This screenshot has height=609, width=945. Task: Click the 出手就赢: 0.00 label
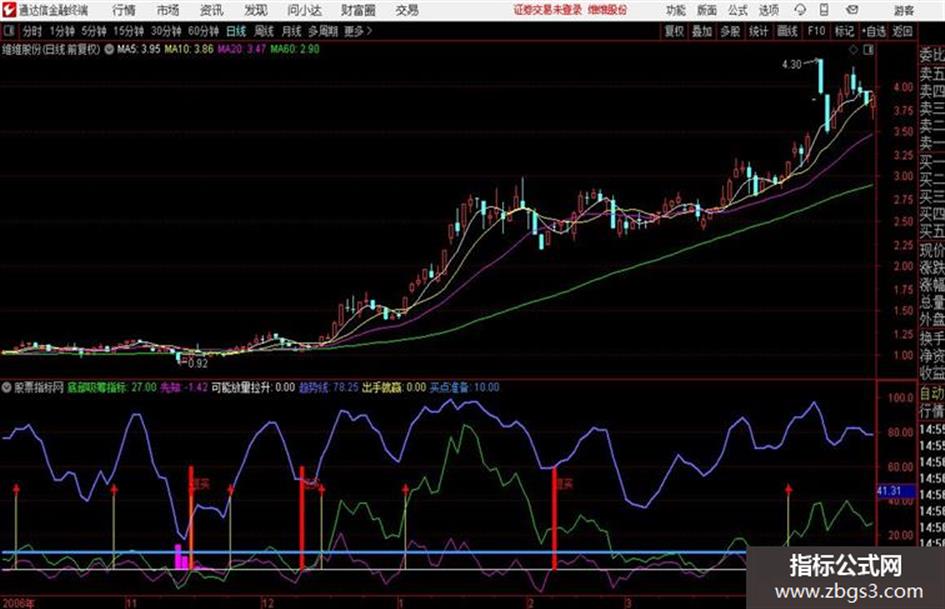(x=394, y=387)
